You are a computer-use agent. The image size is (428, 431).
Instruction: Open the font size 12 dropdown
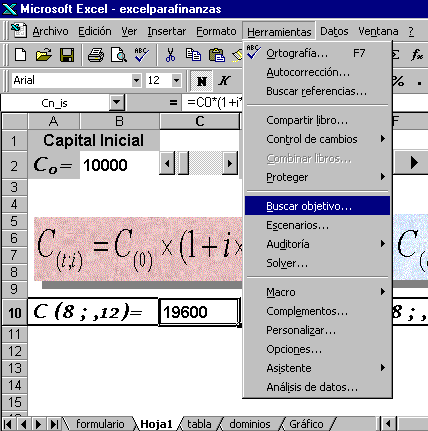point(176,80)
